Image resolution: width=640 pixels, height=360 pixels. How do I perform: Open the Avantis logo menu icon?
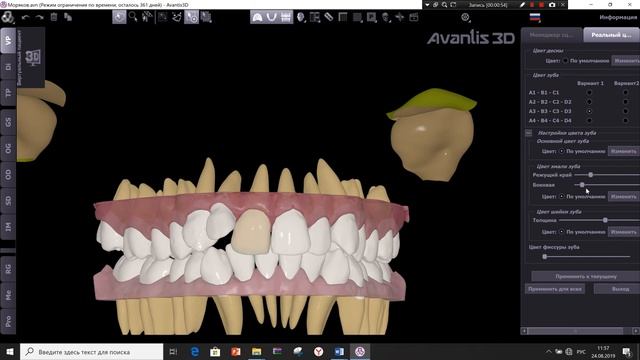8,17
